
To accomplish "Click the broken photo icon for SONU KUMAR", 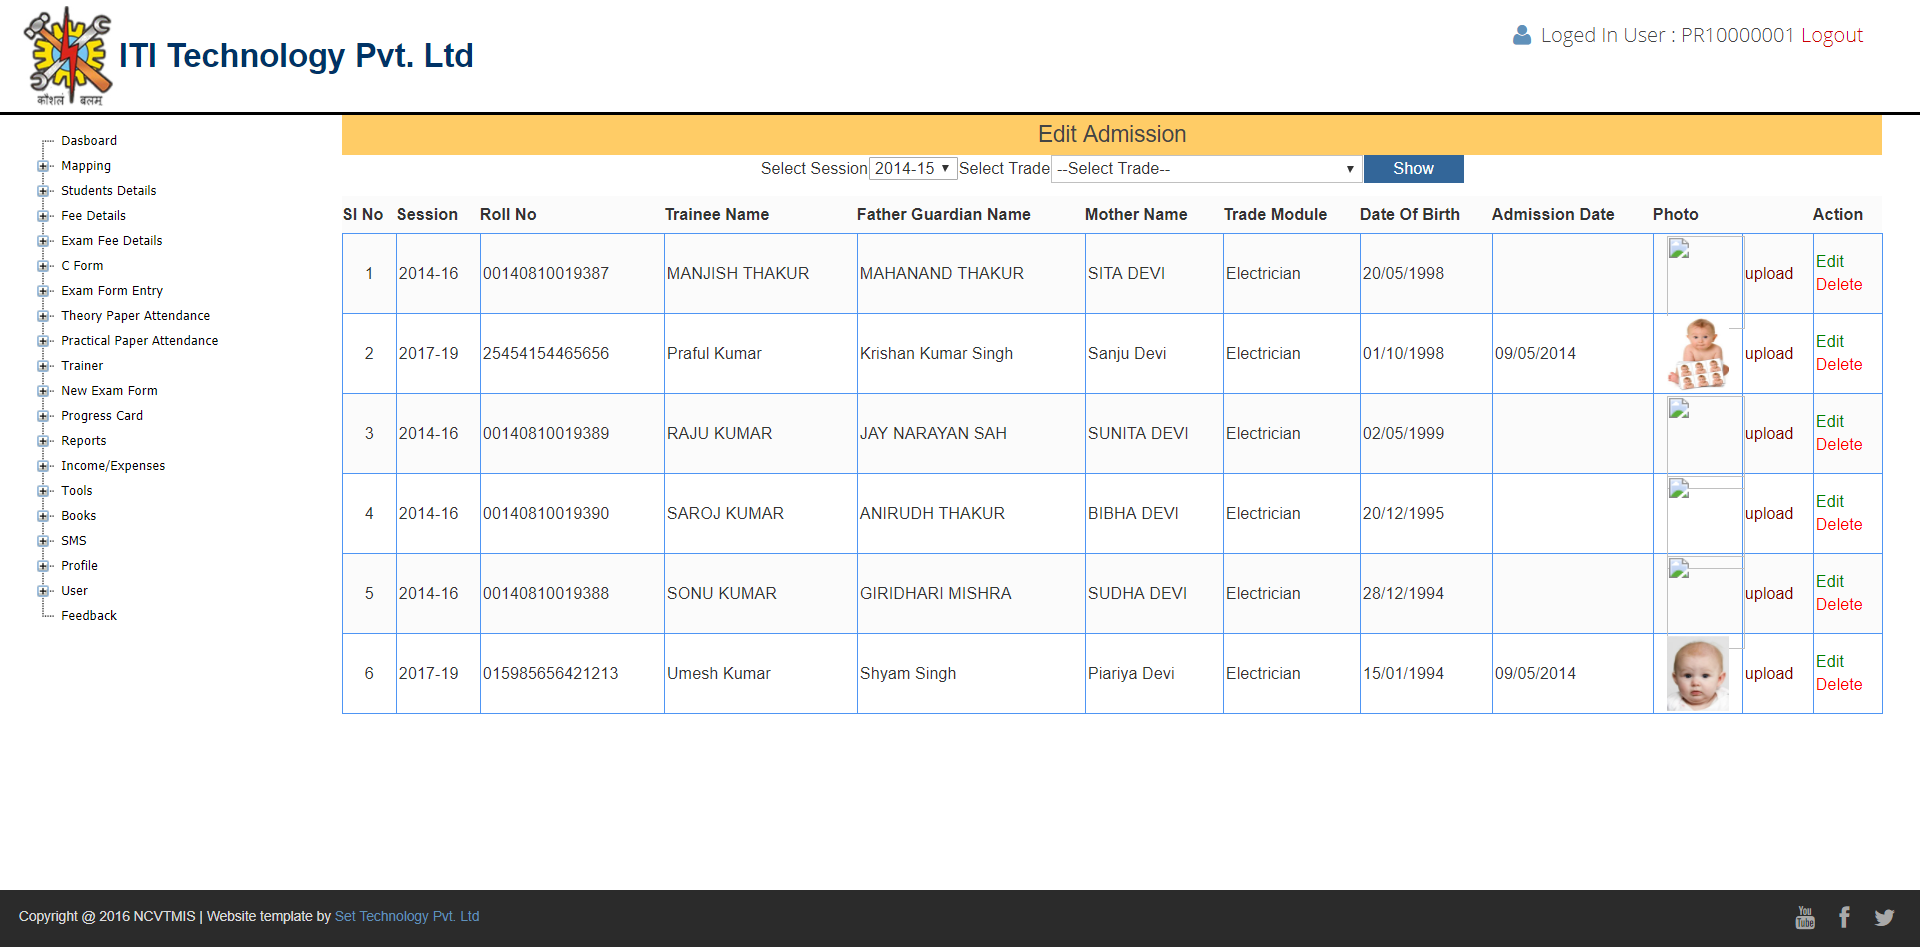I will click(x=1679, y=570).
